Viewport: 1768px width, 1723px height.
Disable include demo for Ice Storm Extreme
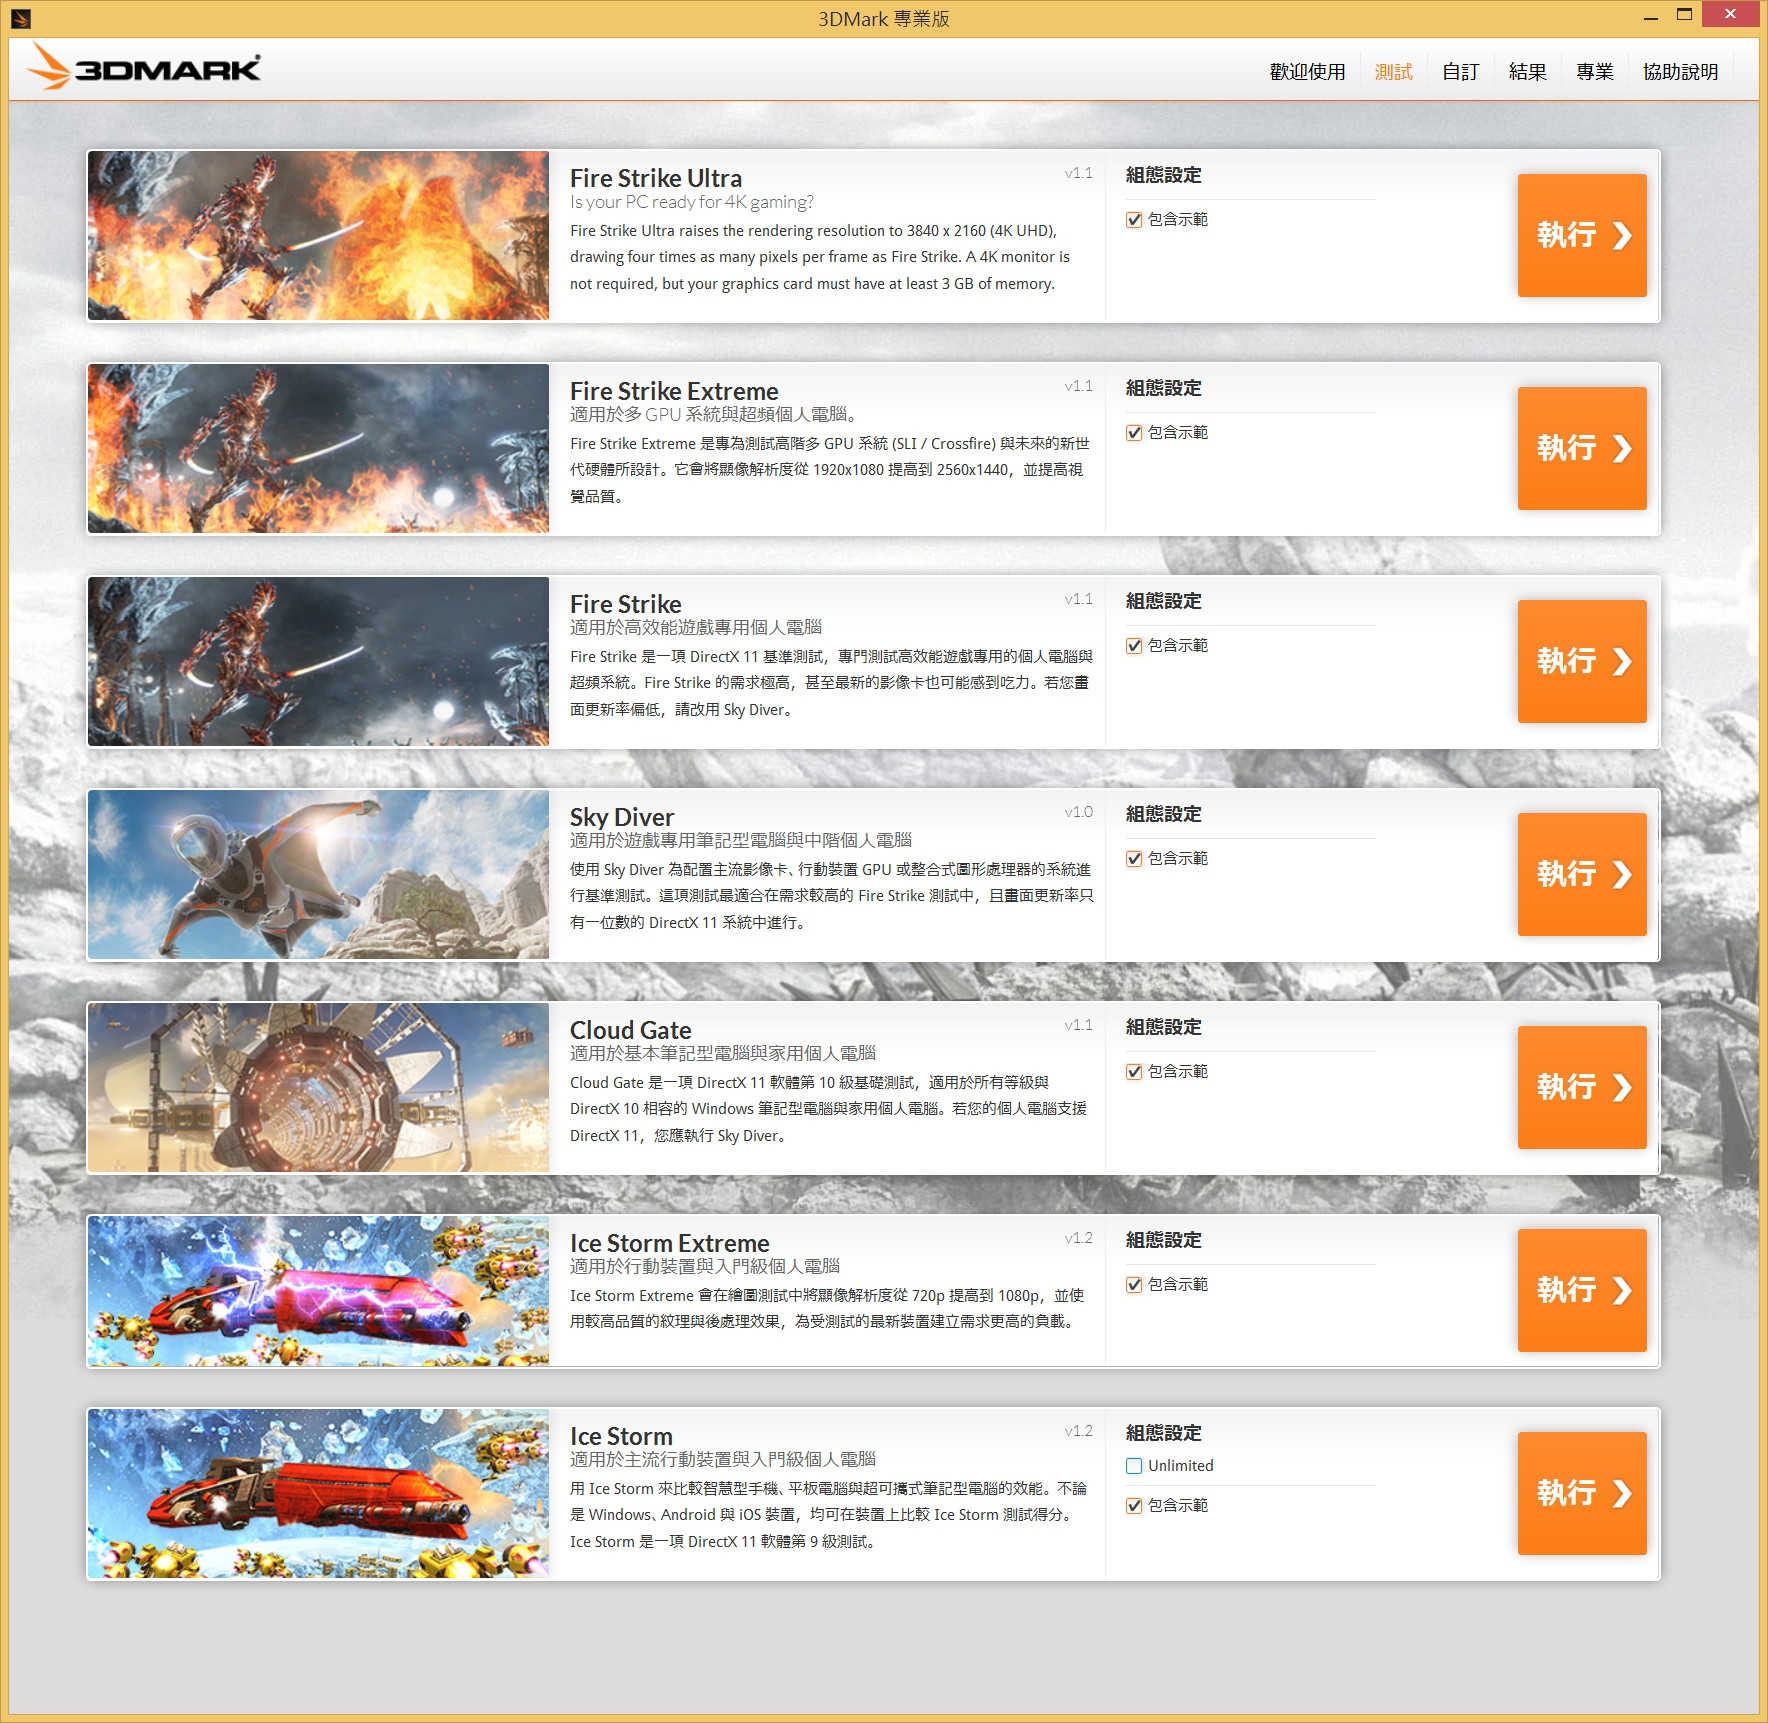point(1134,1285)
